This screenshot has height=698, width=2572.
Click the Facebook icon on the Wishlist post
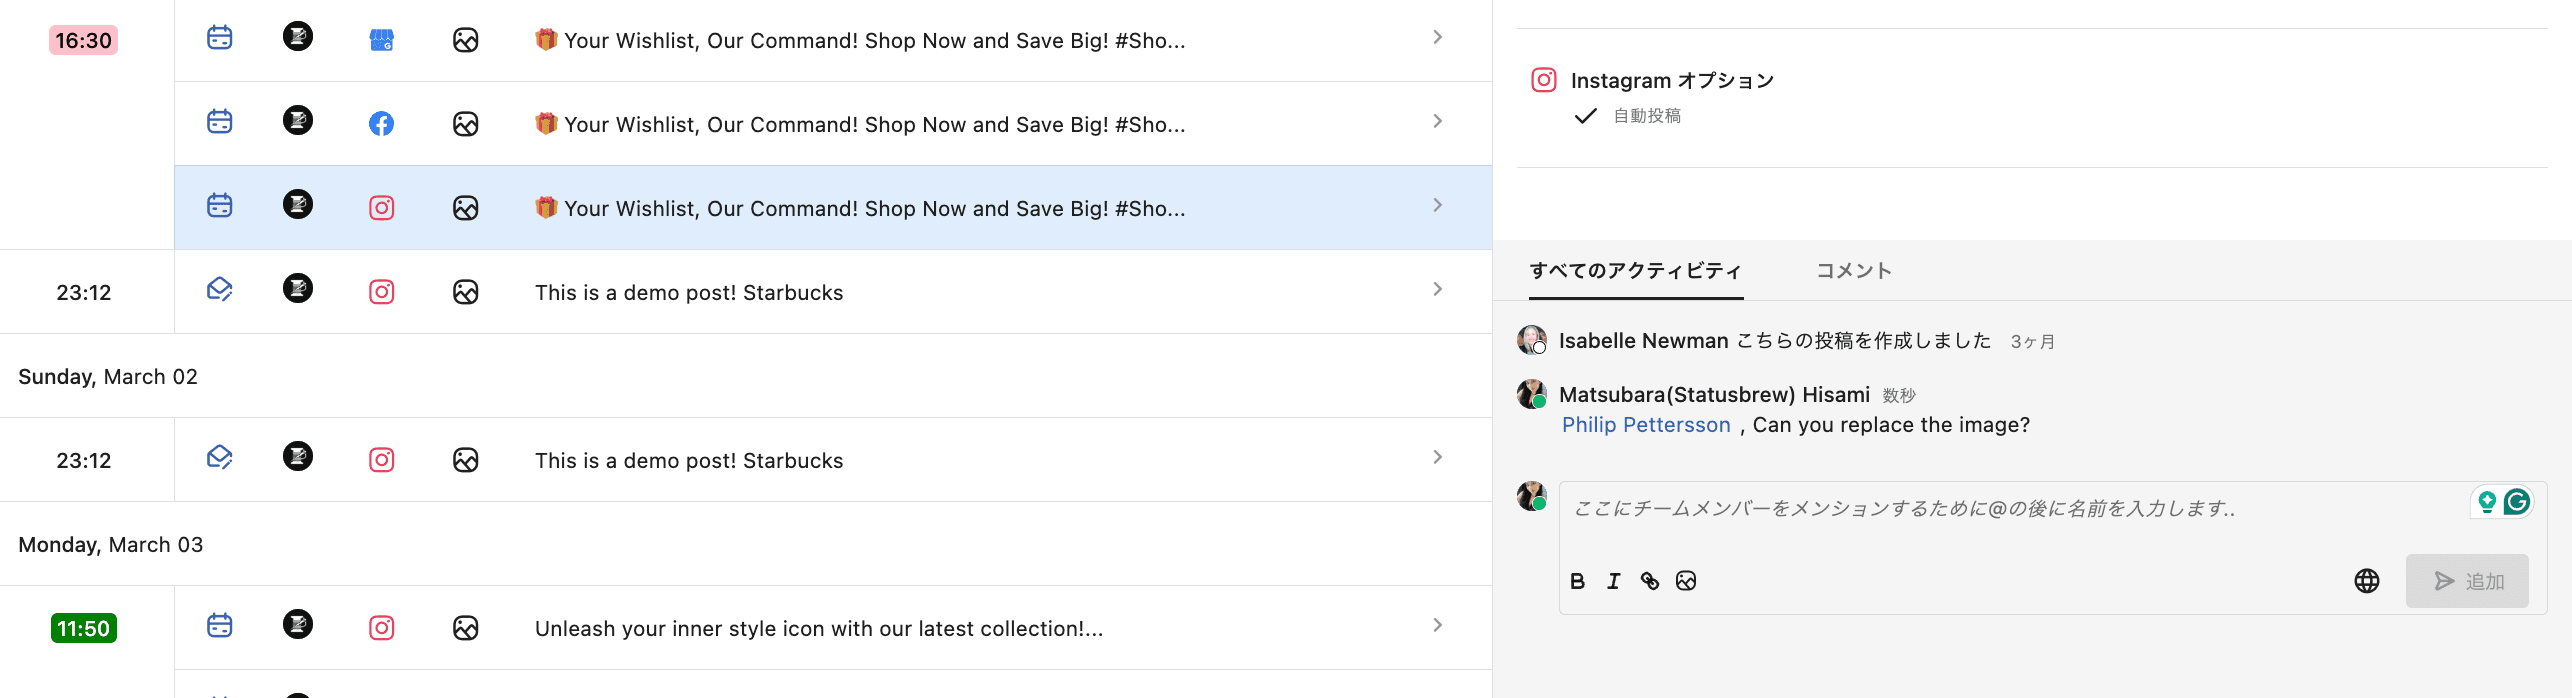point(381,124)
